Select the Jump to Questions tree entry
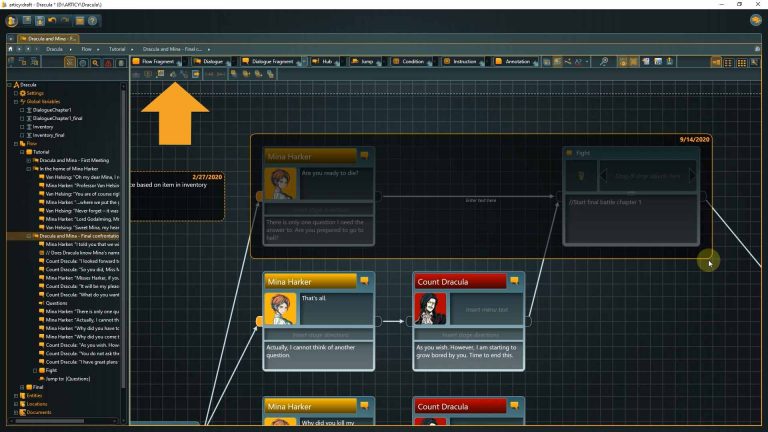The image size is (768, 432). tap(68, 379)
